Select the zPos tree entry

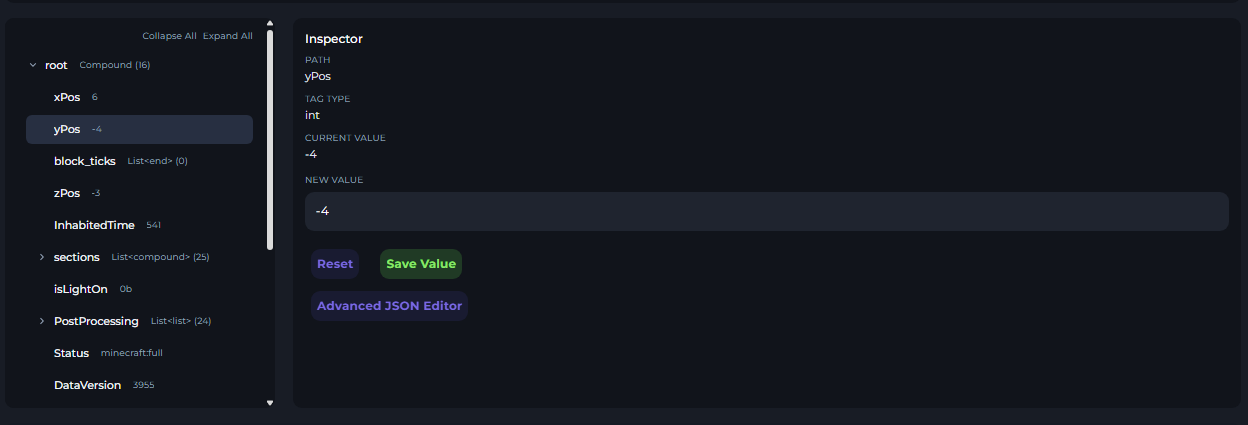(x=67, y=193)
